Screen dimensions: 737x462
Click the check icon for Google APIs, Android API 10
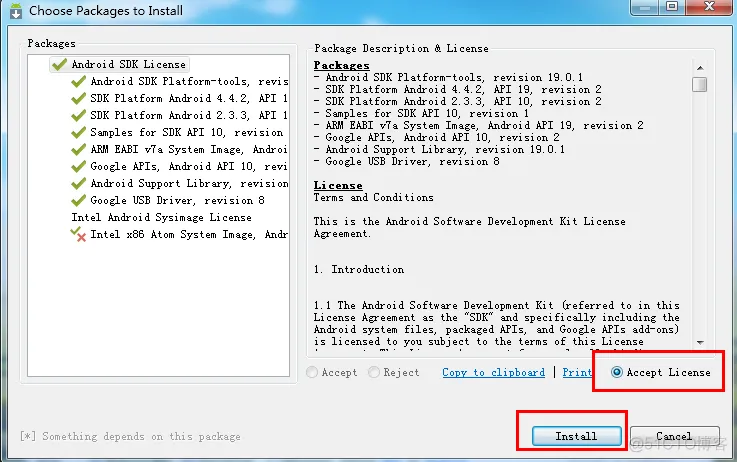tap(78, 166)
